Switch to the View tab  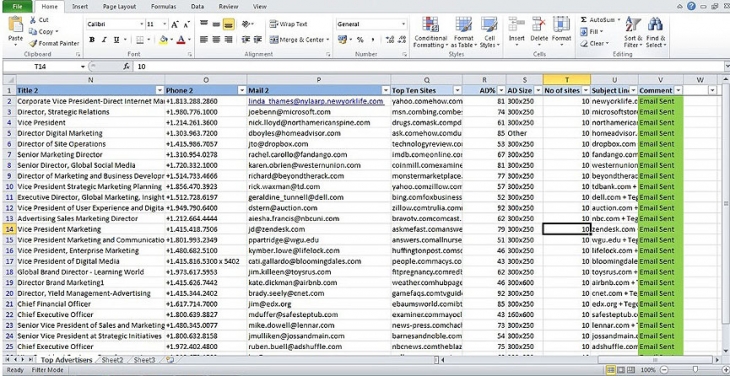[259, 7]
